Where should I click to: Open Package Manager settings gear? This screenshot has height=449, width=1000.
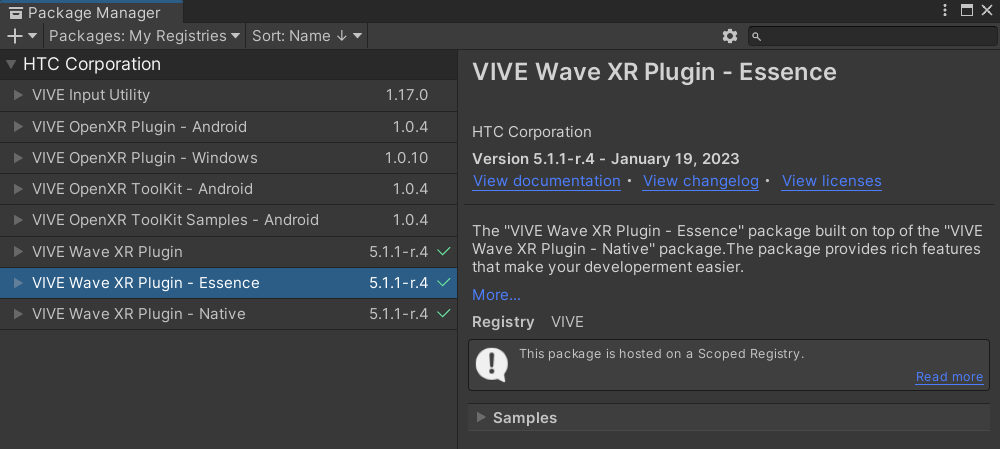click(730, 36)
